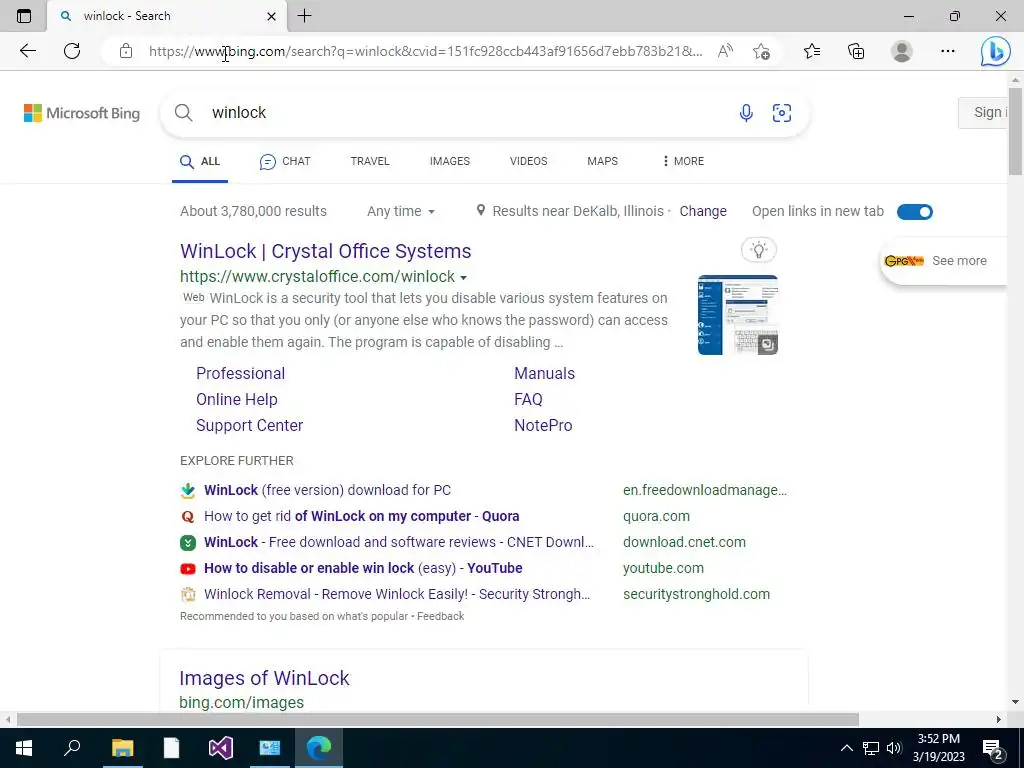Open Bing chat sidebar icon

tap(995, 51)
